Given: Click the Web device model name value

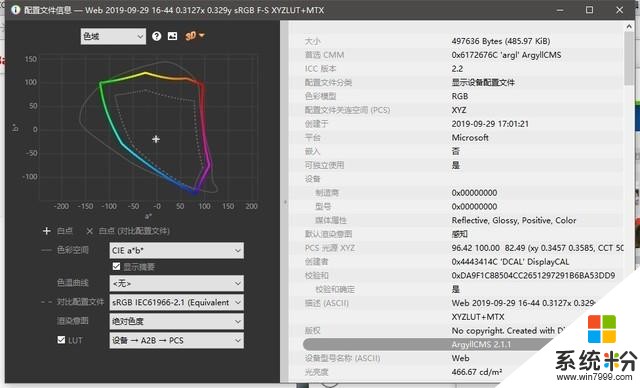Looking at the screenshot, I should tap(460, 358).
